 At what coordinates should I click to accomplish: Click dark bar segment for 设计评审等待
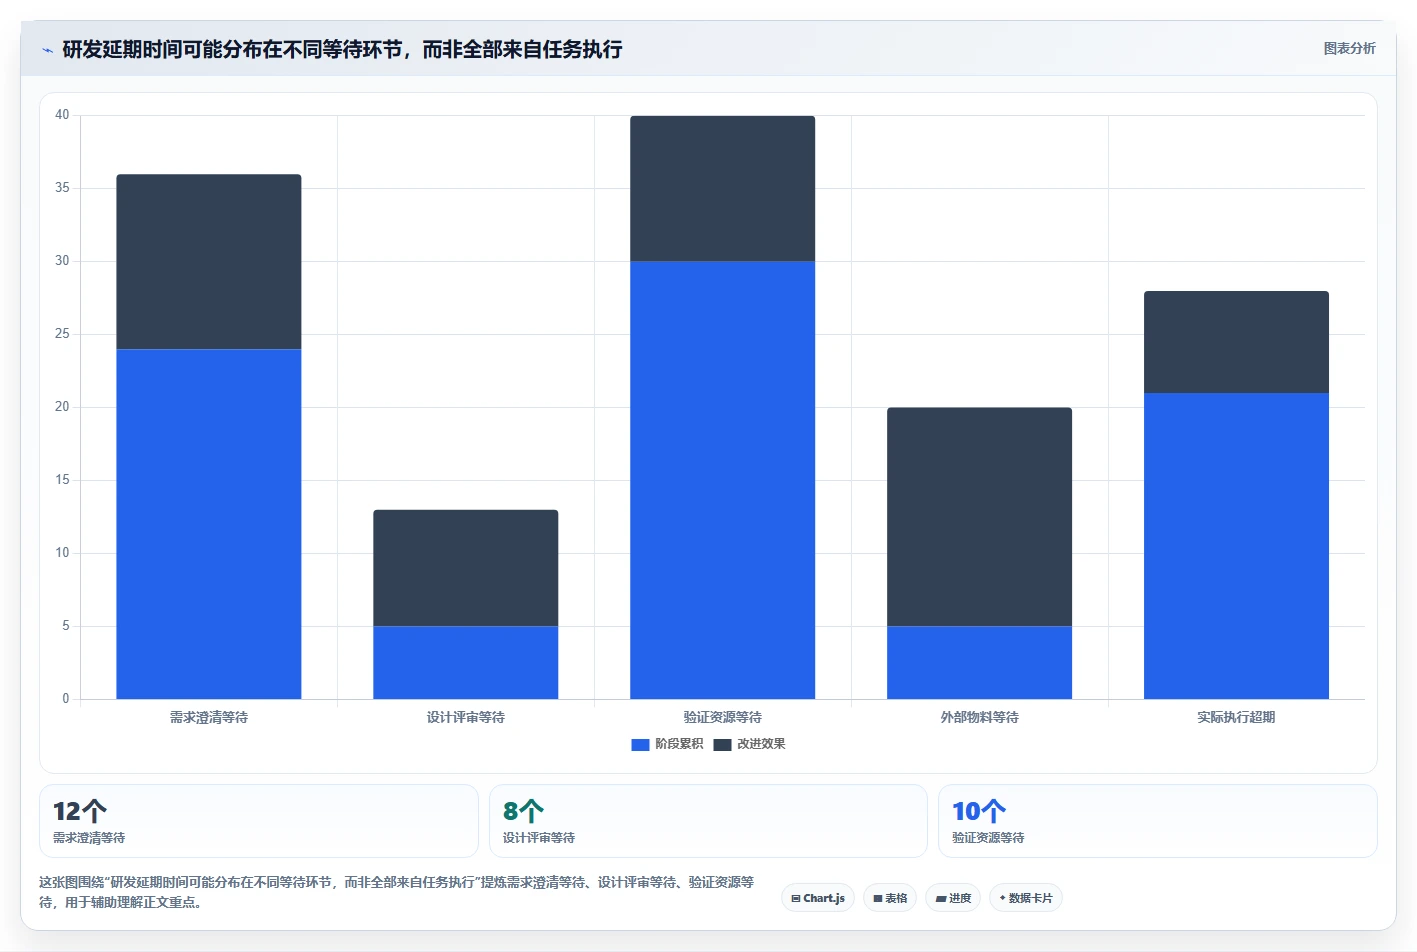pyautogui.click(x=466, y=568)
